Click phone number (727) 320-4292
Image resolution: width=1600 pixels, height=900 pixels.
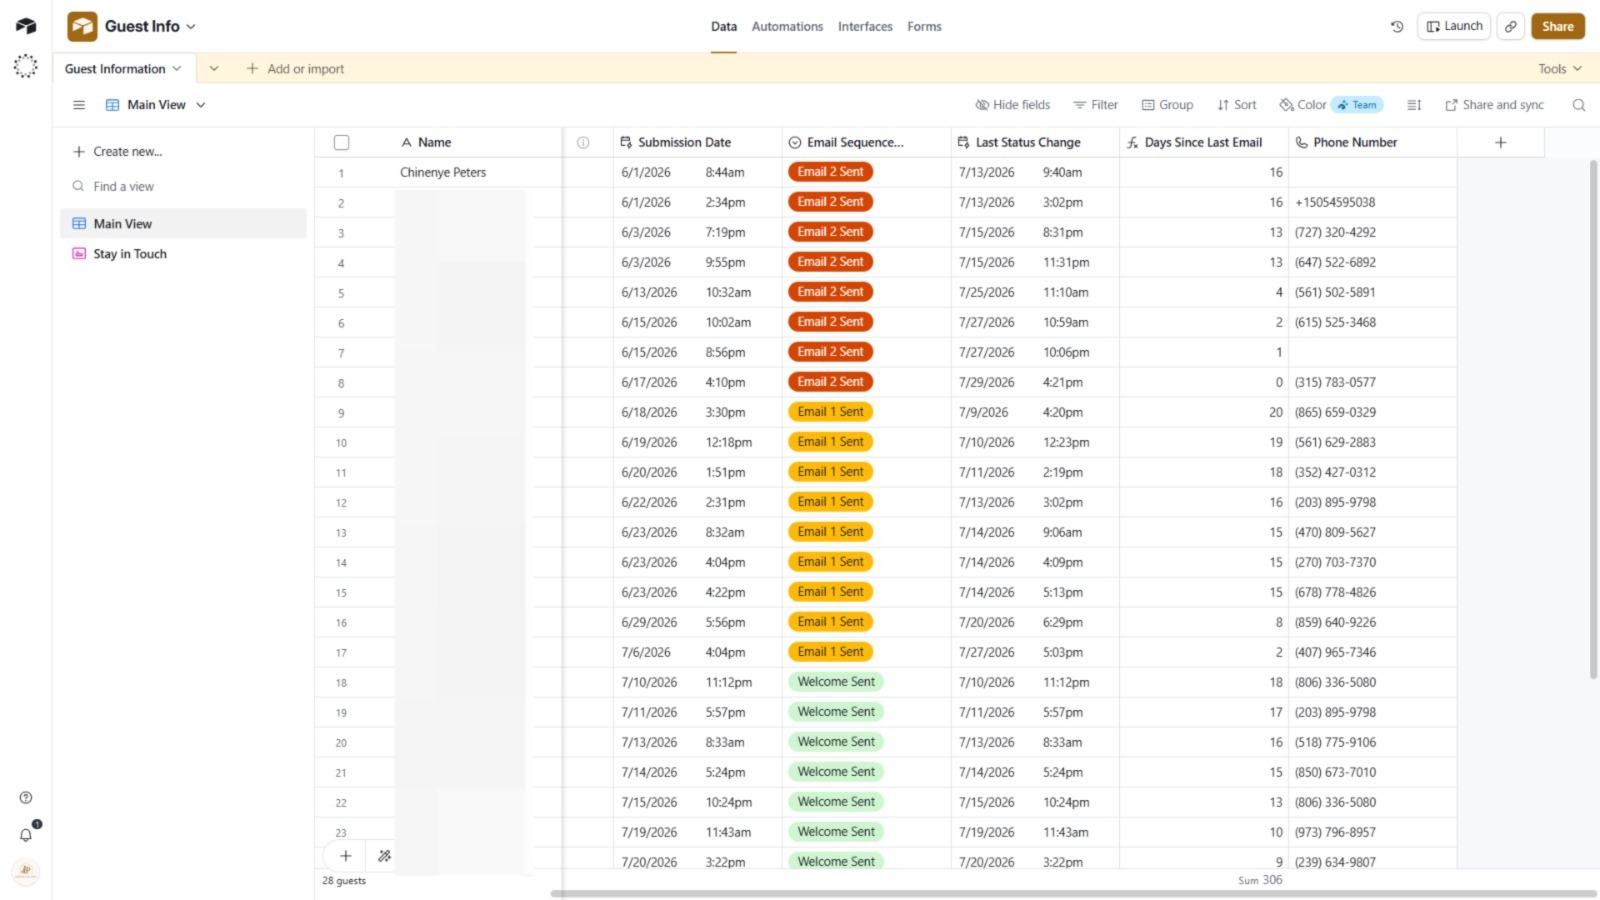(1335, 233)
